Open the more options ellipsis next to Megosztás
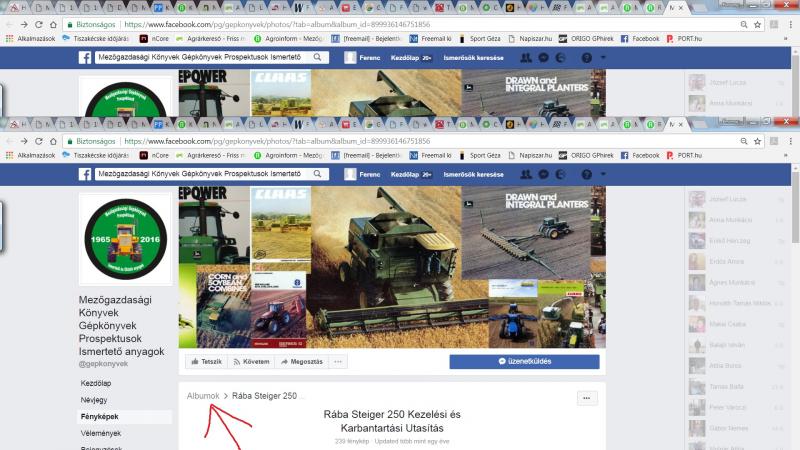Image resolution: width=800 pixels, height=450 pixels. [338, 362]
